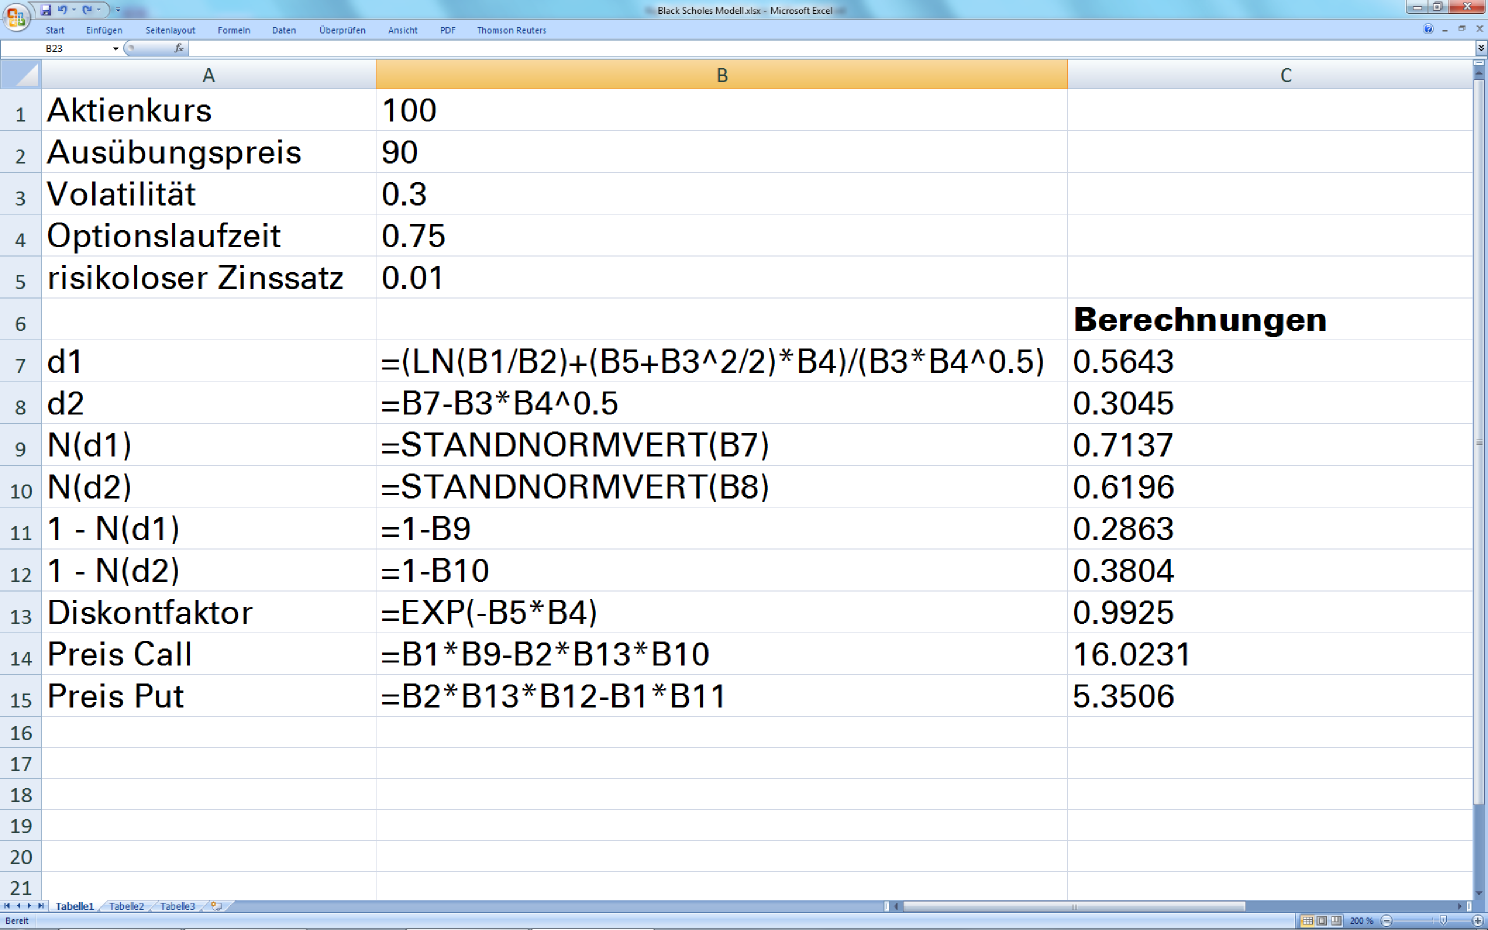The height and width of the screenshot is (930, 1488).
Task: Go to last sheet tab arrow
Action: pos(41,906)
